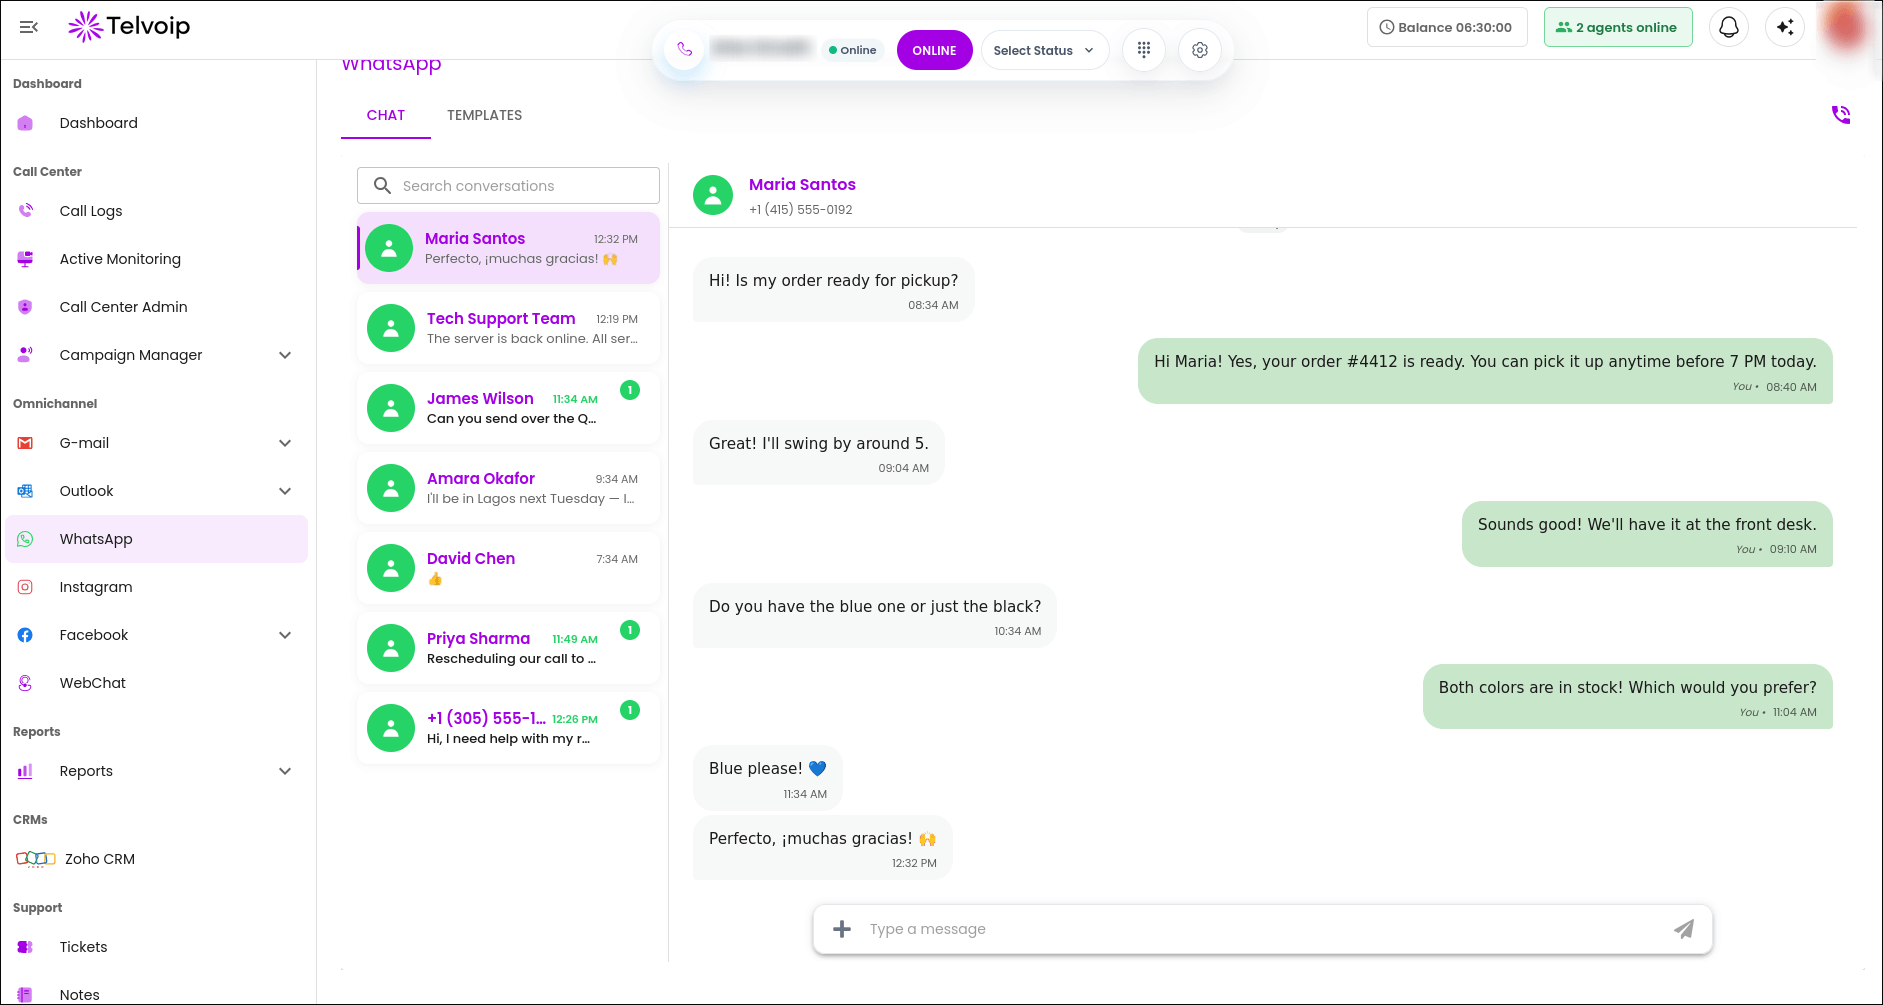This screenshot has width=1883, height=1005.
Task: Start a call with Maria Santos
Action: 1841,115
